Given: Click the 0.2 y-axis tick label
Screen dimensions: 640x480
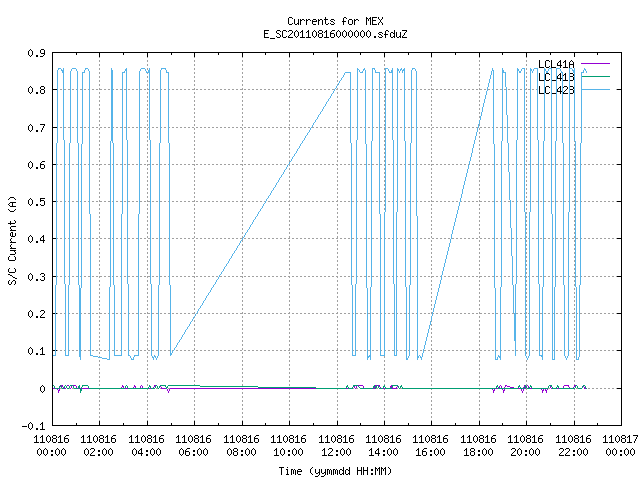Looking at the screenshot, I should coord(36,314).
